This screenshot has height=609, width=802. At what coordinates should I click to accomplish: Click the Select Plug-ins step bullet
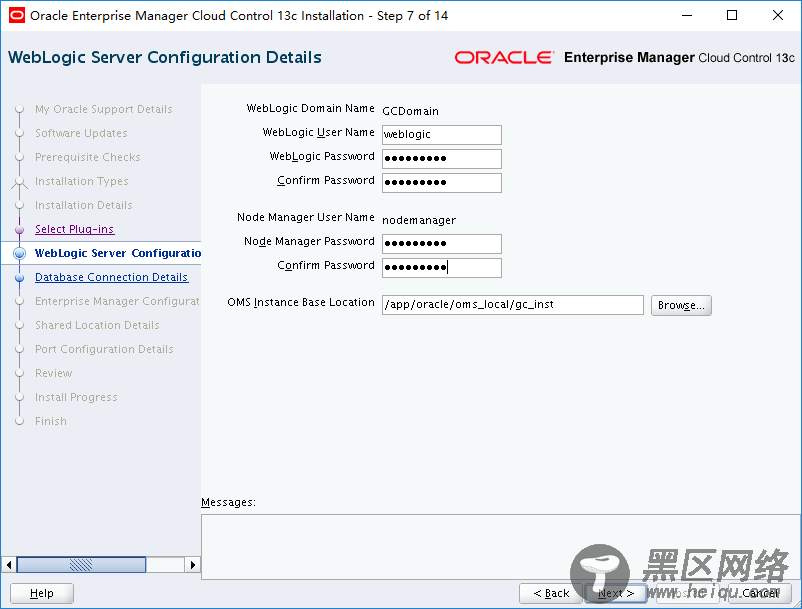pyautogui.click(x=19, y=230)
